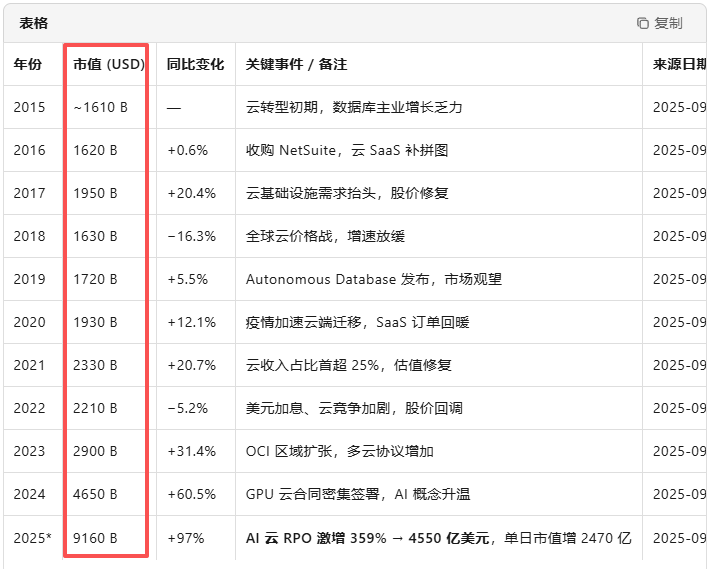Screen dimensions: 713x569
Task: Select the change cell +0.6%
Action: pyautogui.click(x=187, y=150)
